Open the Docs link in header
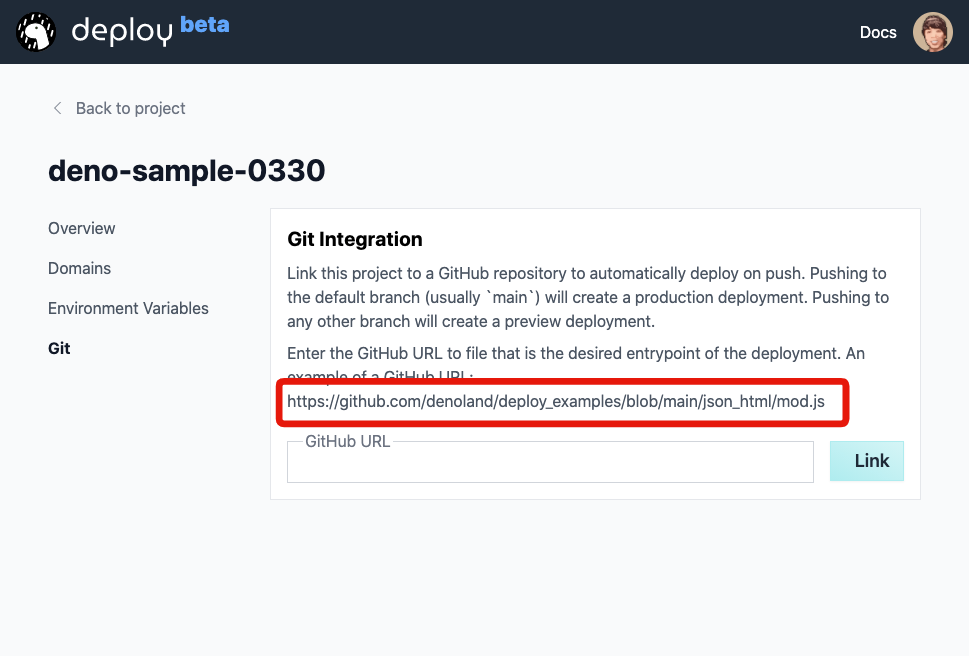Viewport: 969px width, 656px height. [x=878, y=32]
